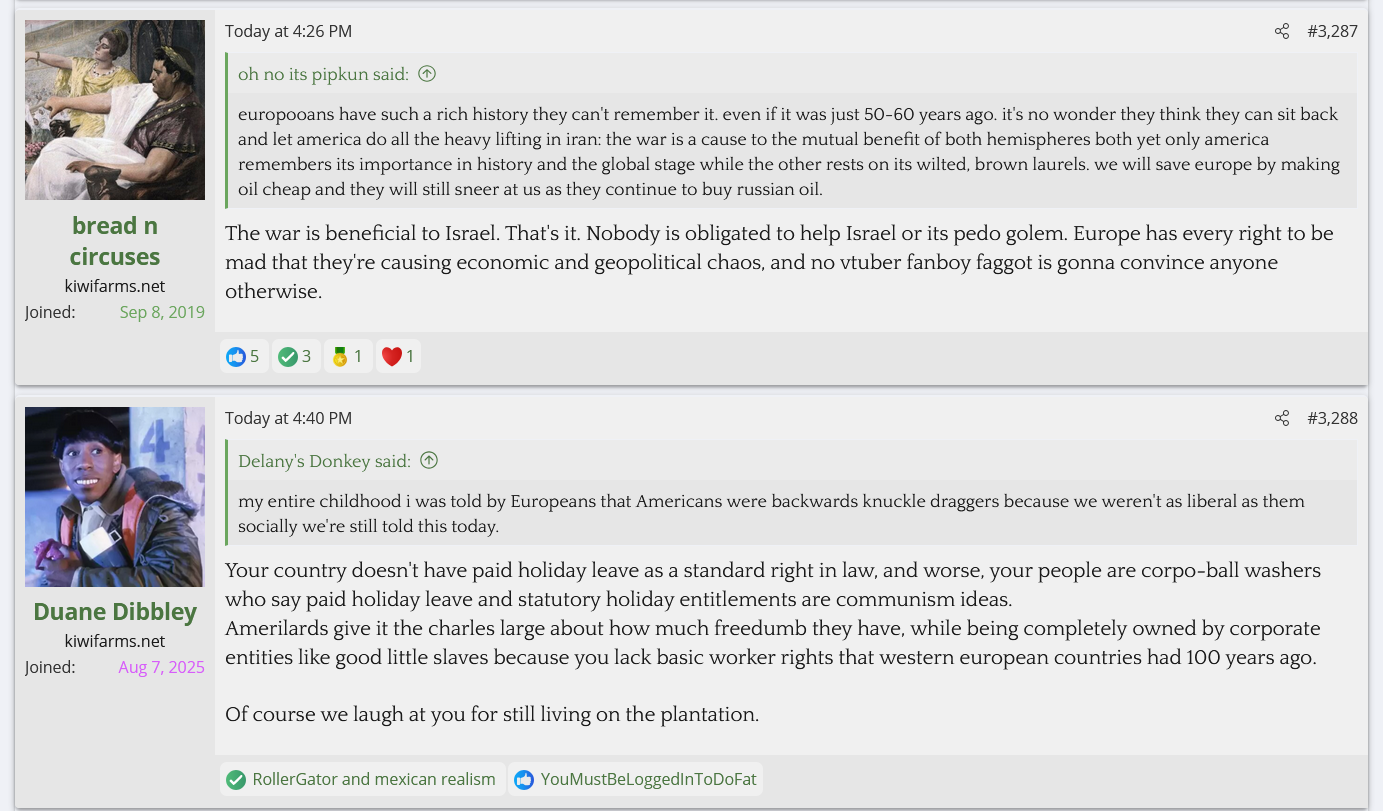View RollerGator and mexican realism reactions
Screen dimensions: 1383x811
click(373, 779)
